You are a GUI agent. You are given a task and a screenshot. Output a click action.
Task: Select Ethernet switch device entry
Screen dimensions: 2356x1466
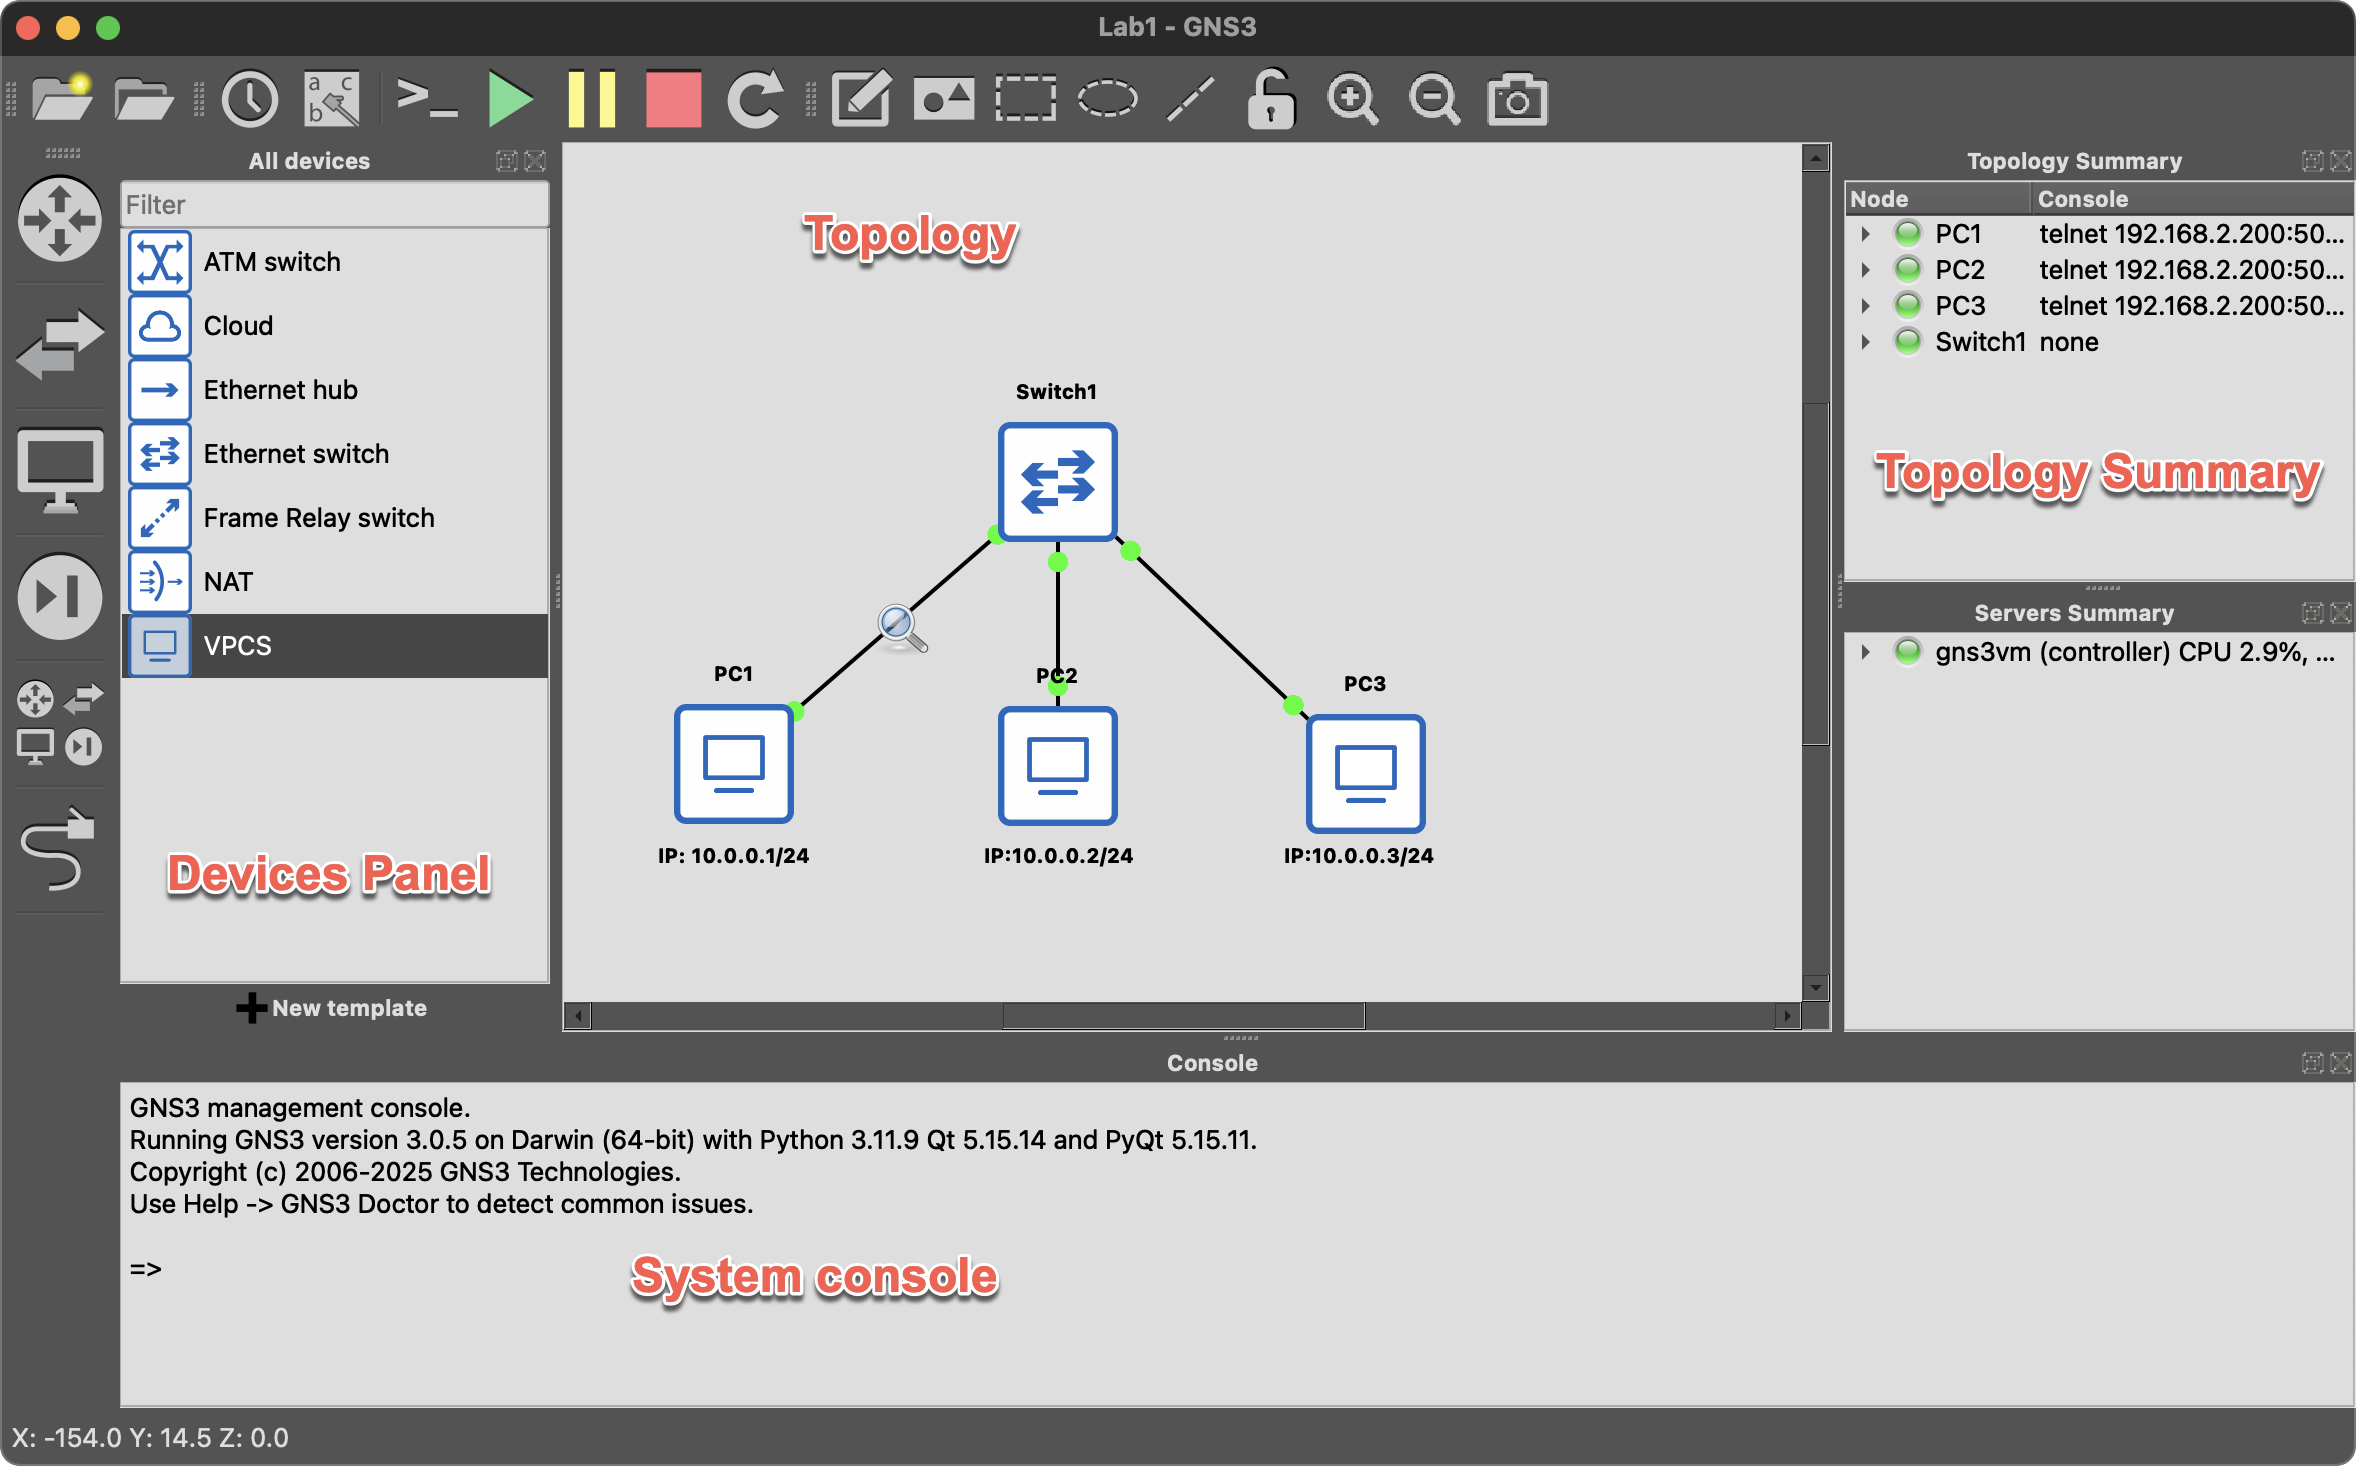tap(296, 454)
